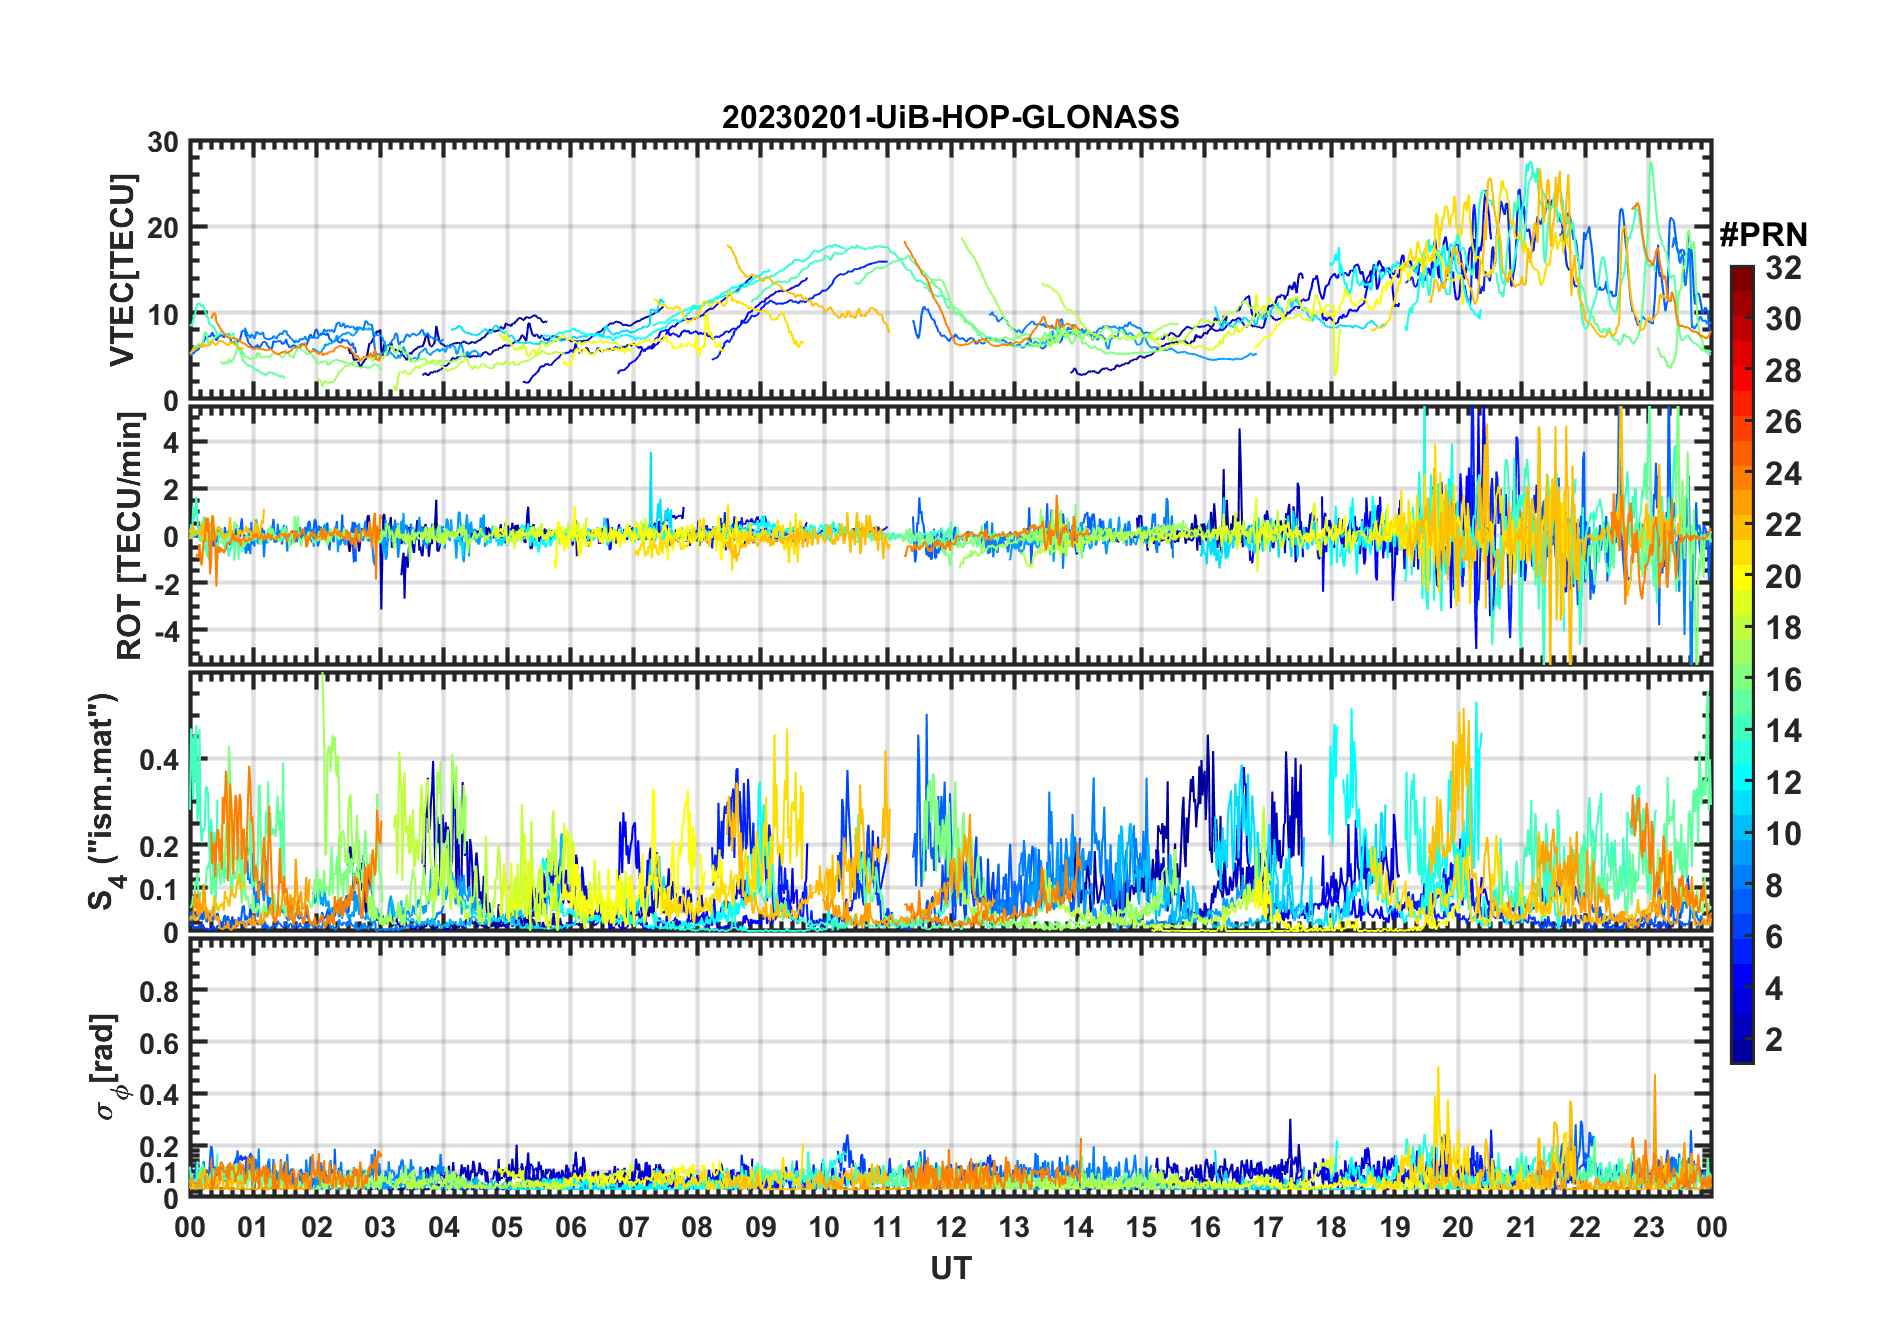
Task: Pick the dark red top of PRN colorbar
Action: [1741, 272]
